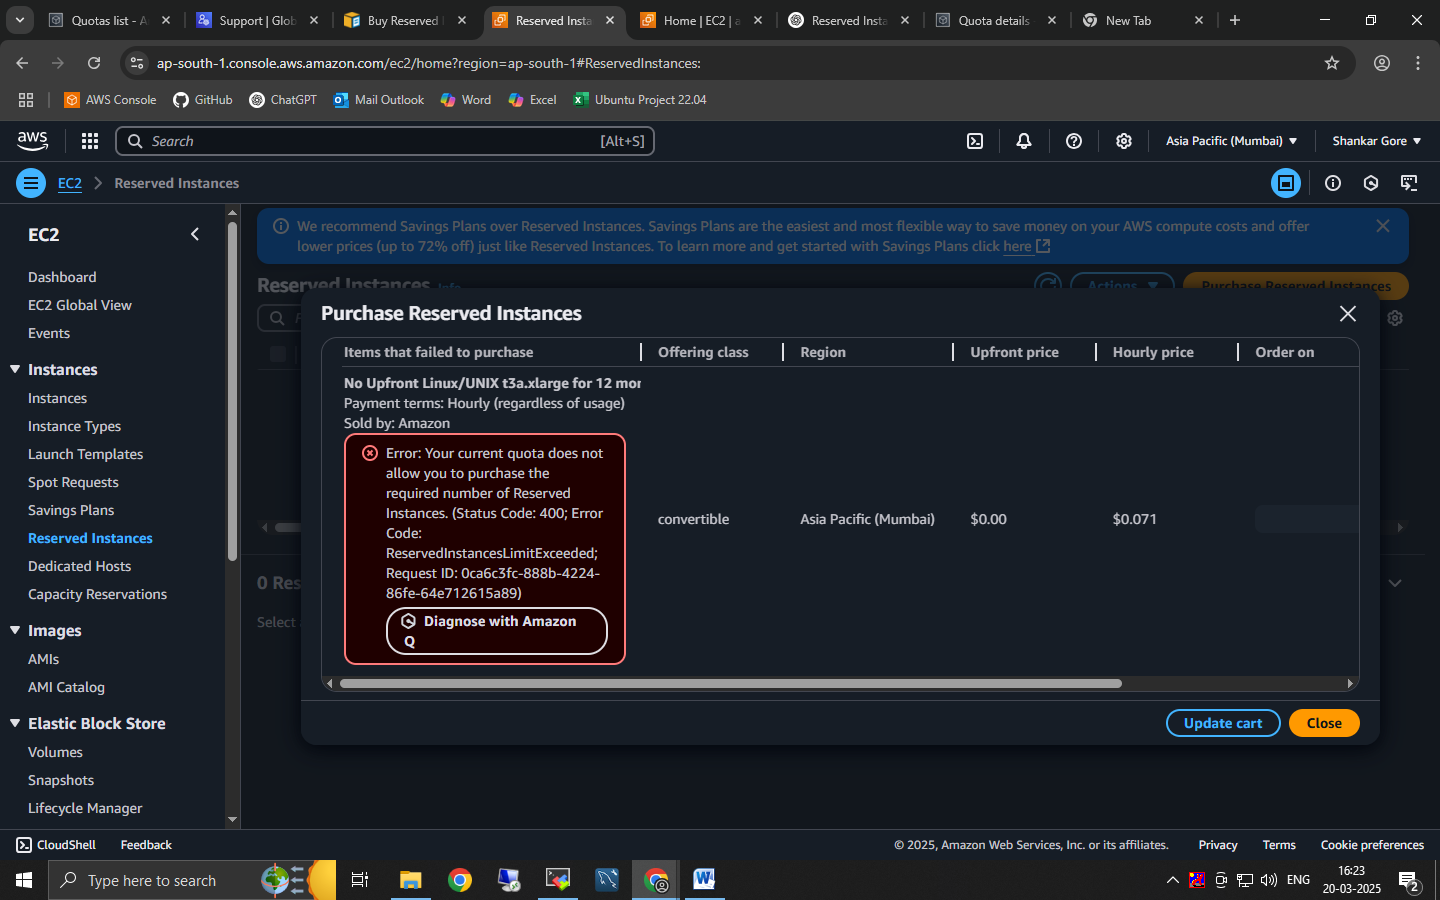Collapse the Instances section in the sidebar

pos(15,369)
